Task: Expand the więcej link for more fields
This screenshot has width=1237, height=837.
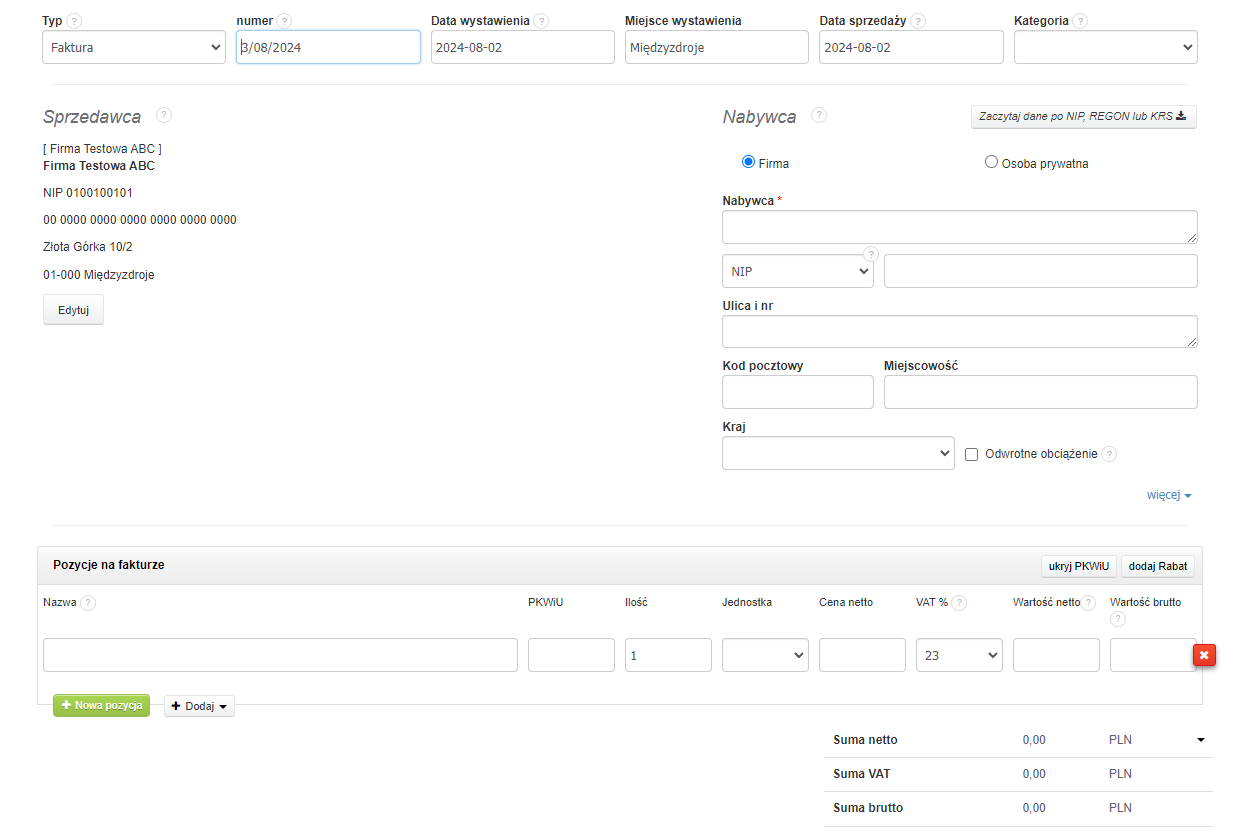Action: pyautogui.click(x=1169, y=495)
